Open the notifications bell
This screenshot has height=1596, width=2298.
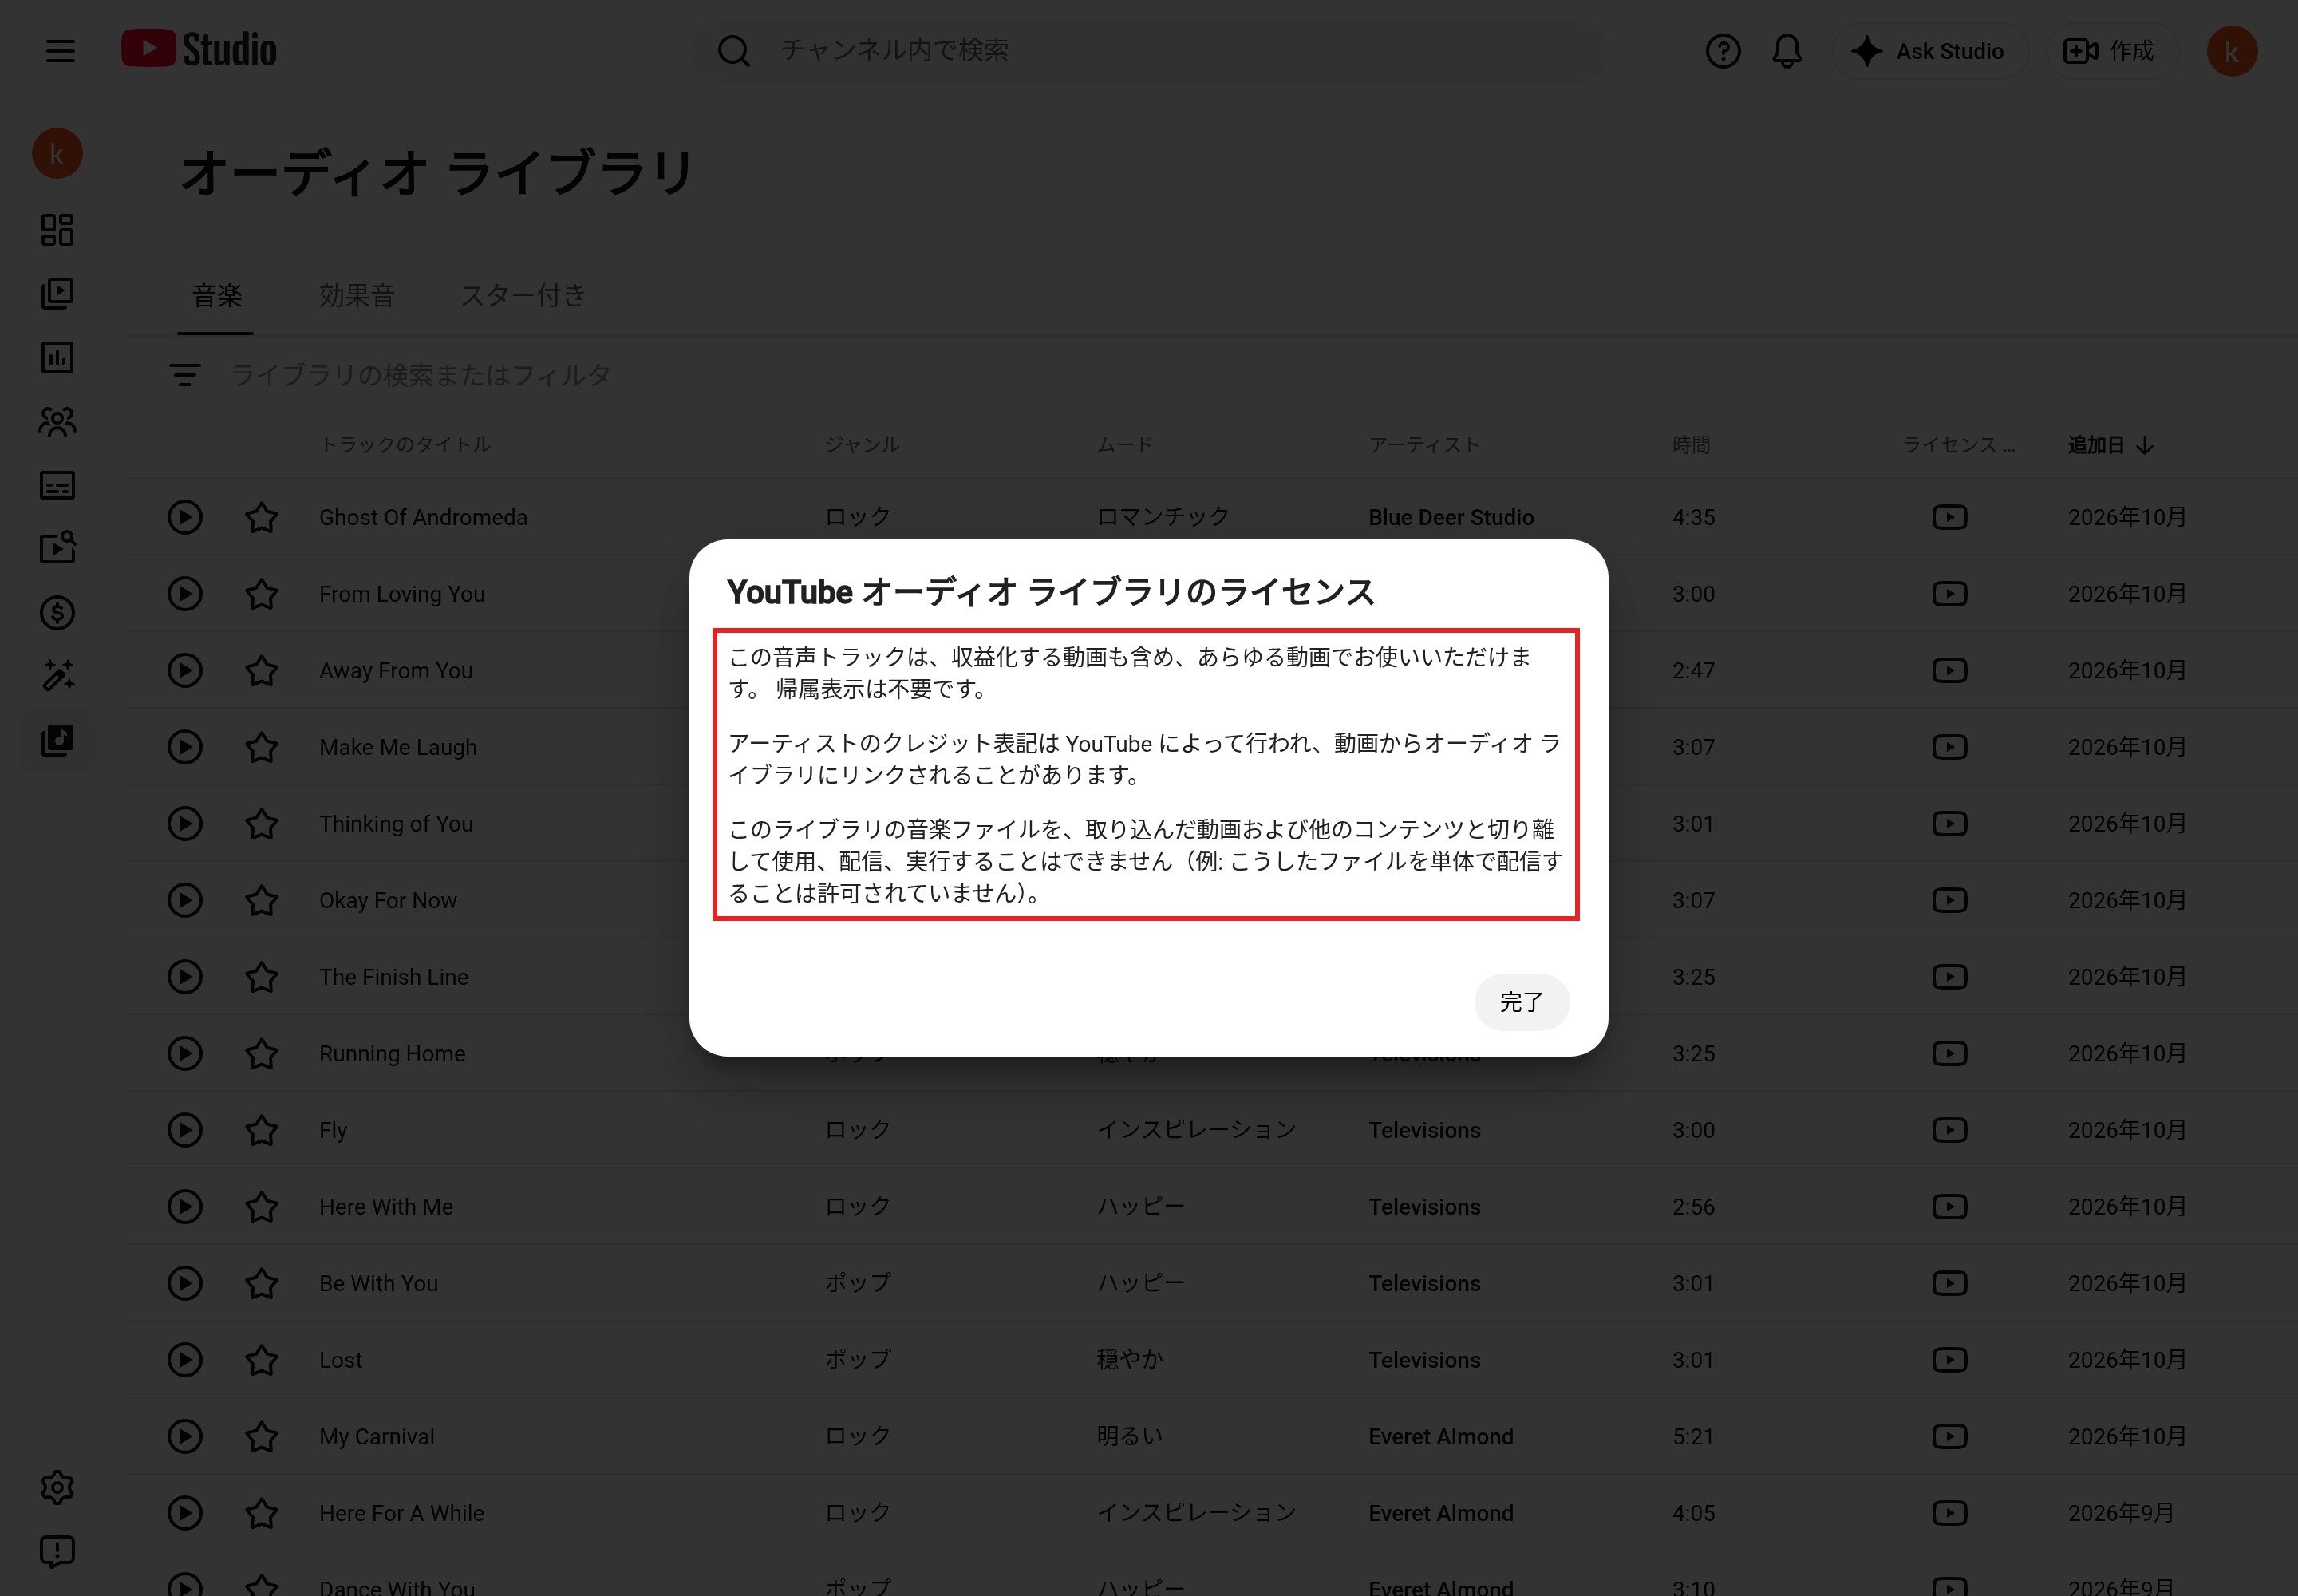coord(1786,51)
